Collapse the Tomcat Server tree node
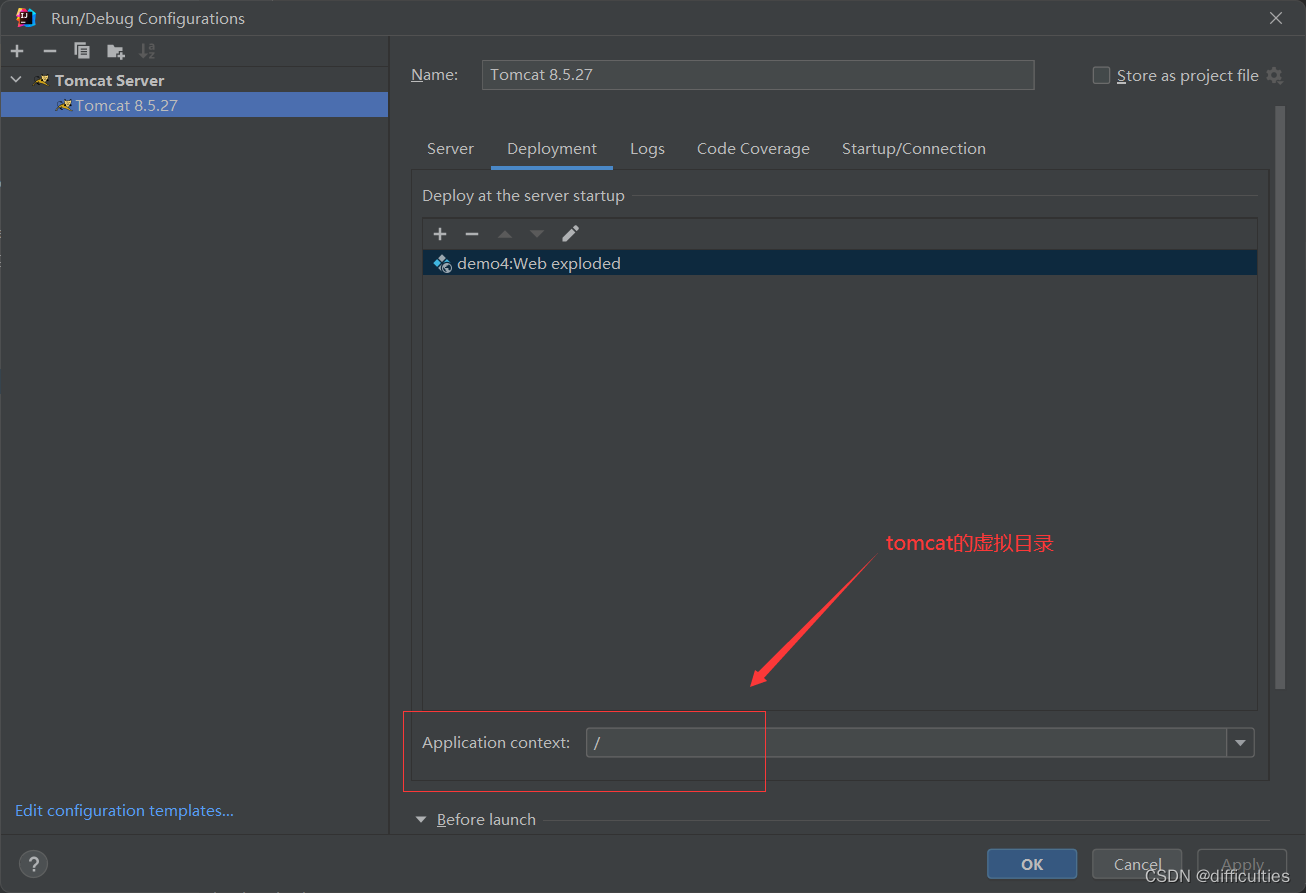 pyautogui.click(x=16, y=80)
